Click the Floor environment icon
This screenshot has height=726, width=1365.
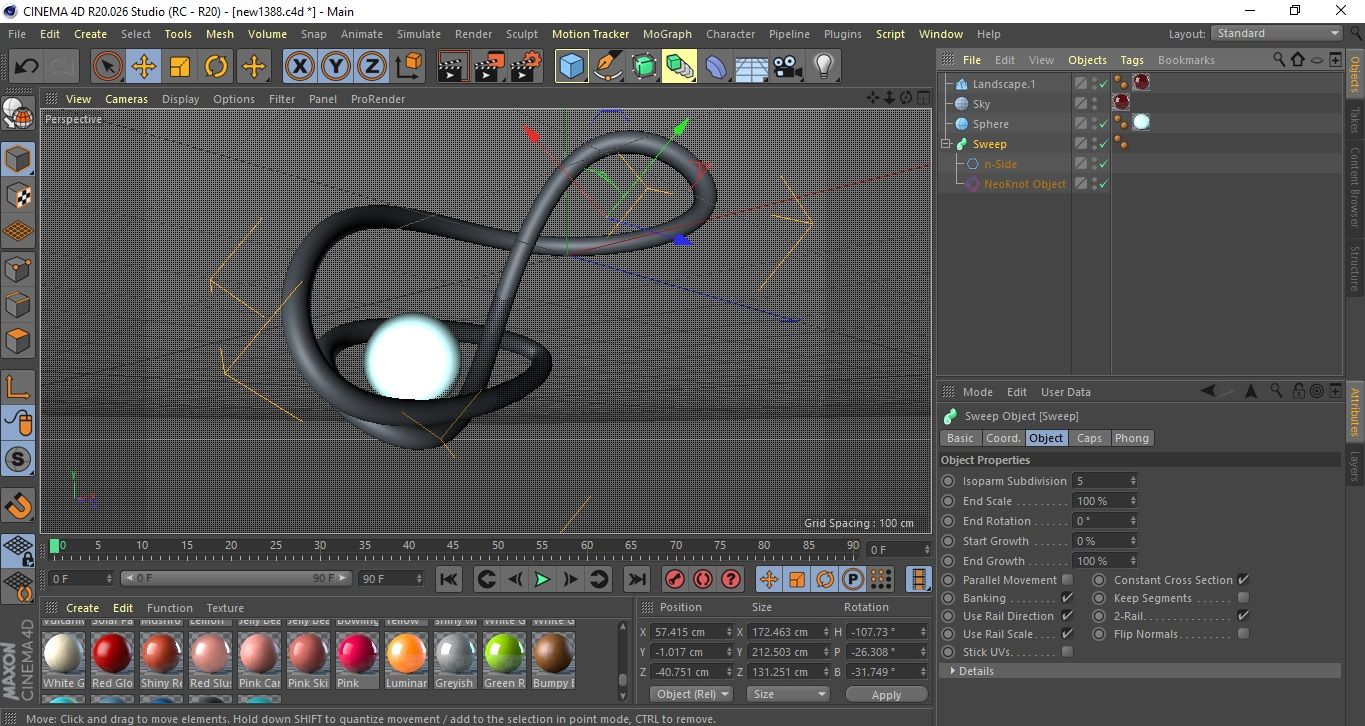(752, 67)
